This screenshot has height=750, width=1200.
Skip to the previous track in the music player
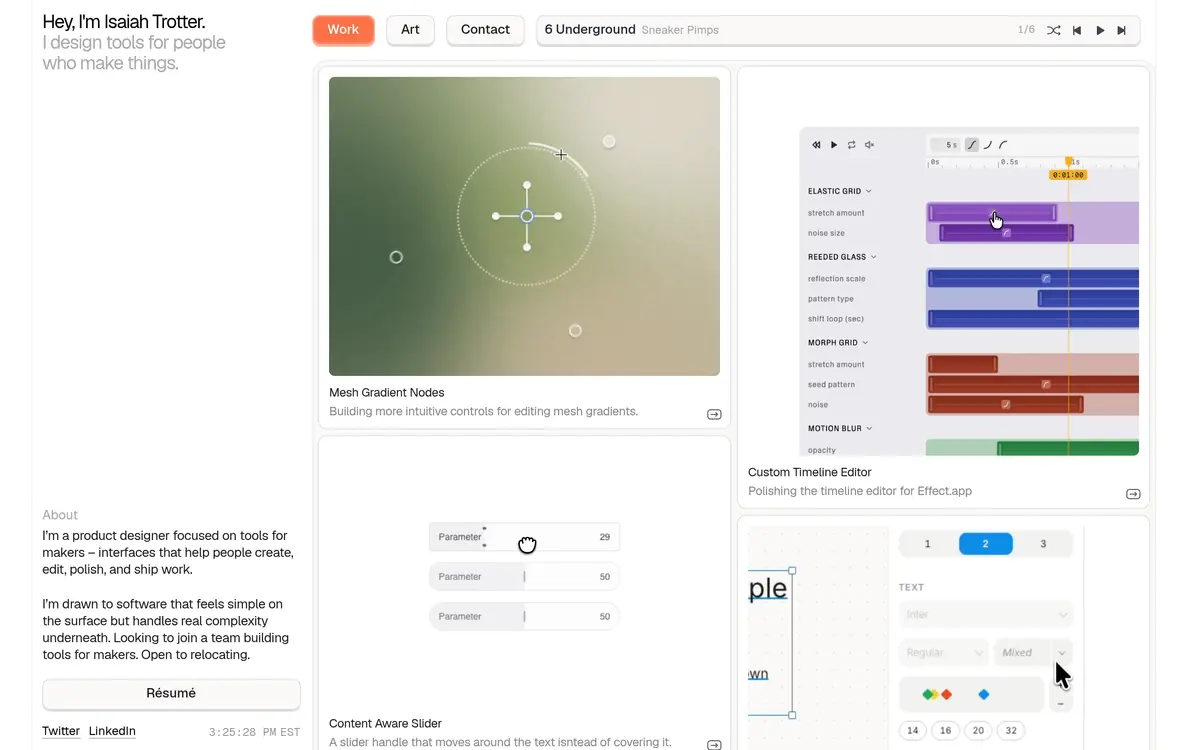pos(1077,30)
